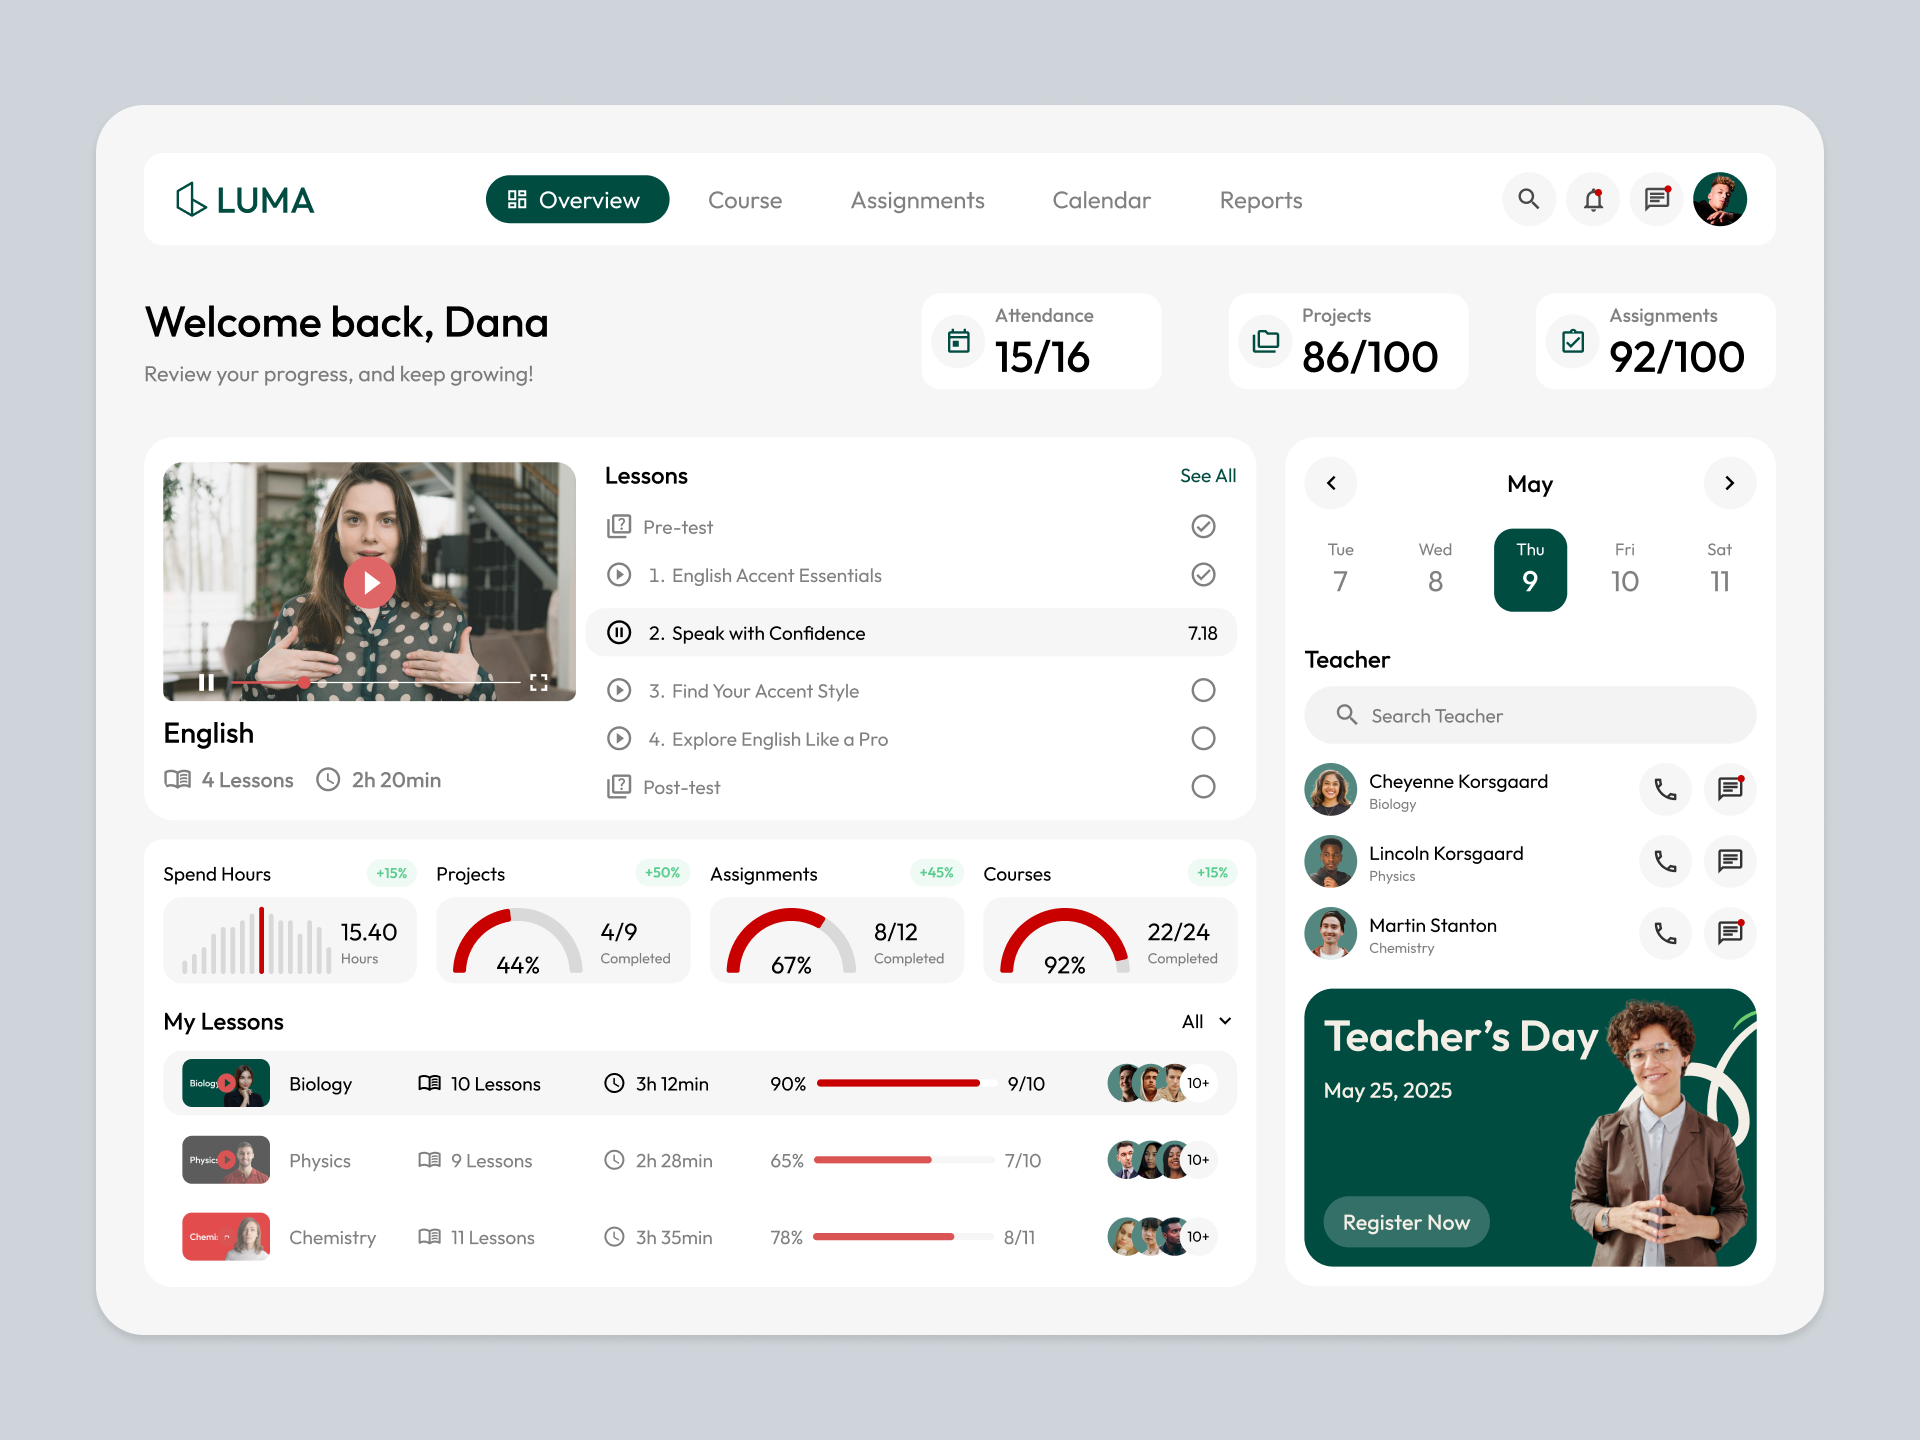
Task: Open the Reports section
Action: [1260, 200]
